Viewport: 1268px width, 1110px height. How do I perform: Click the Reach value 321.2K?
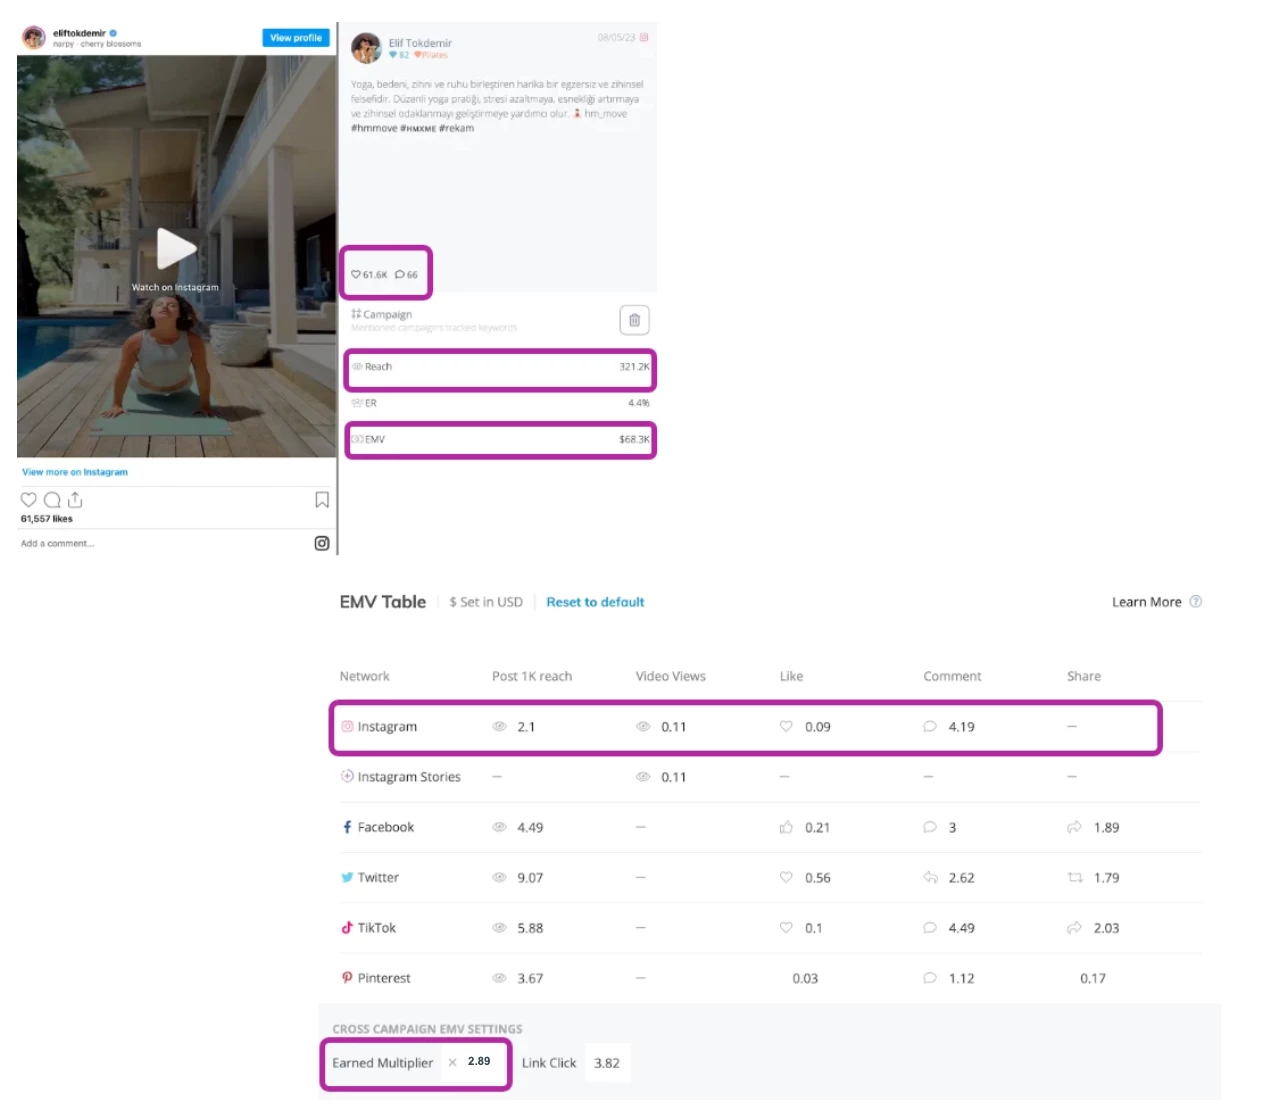point(634,367)
